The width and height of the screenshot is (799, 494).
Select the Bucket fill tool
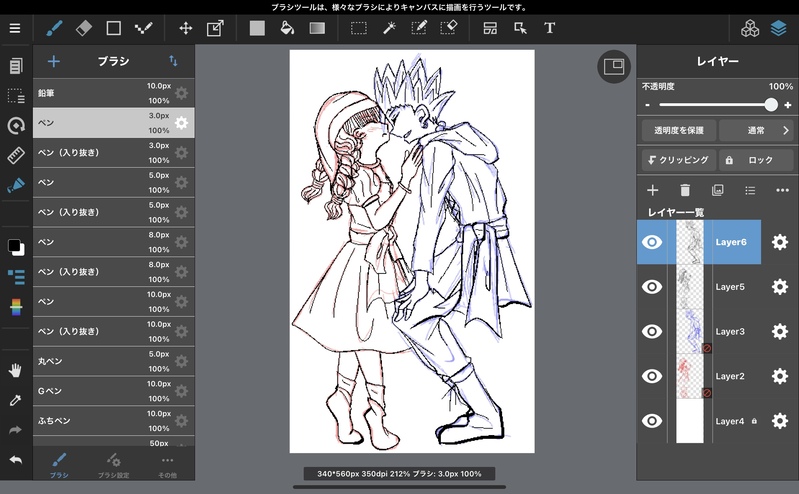pos(286,28)
